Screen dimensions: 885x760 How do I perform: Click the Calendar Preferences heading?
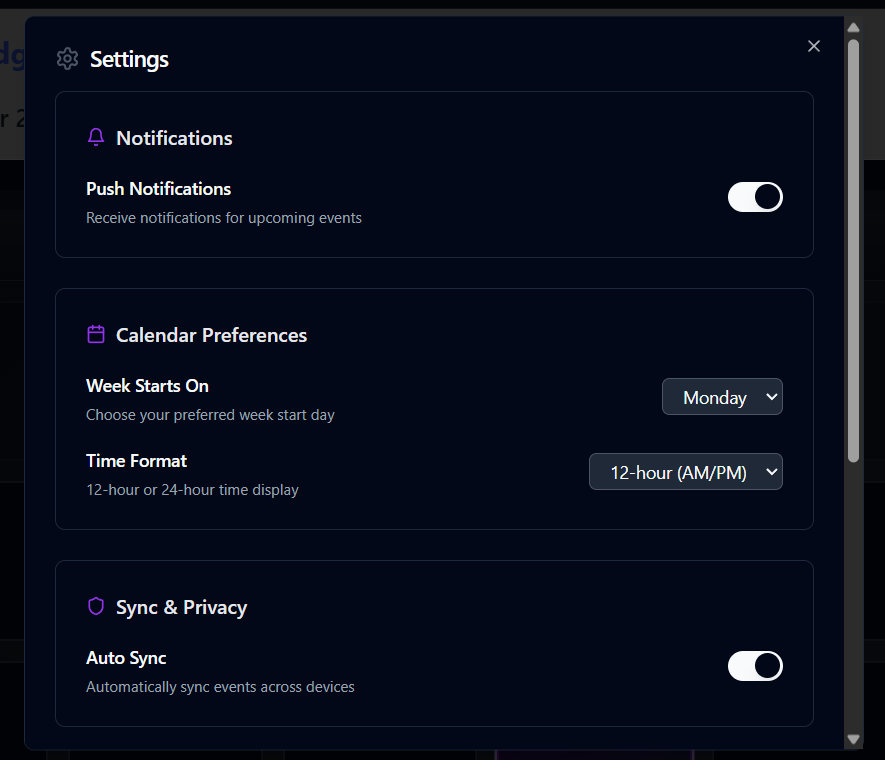(211, 335)
